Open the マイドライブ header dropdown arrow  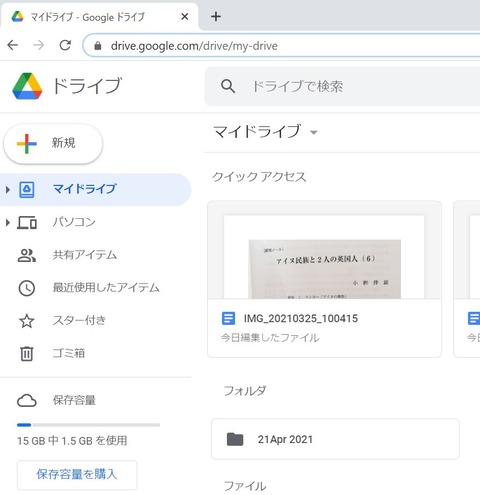[313, 133]
